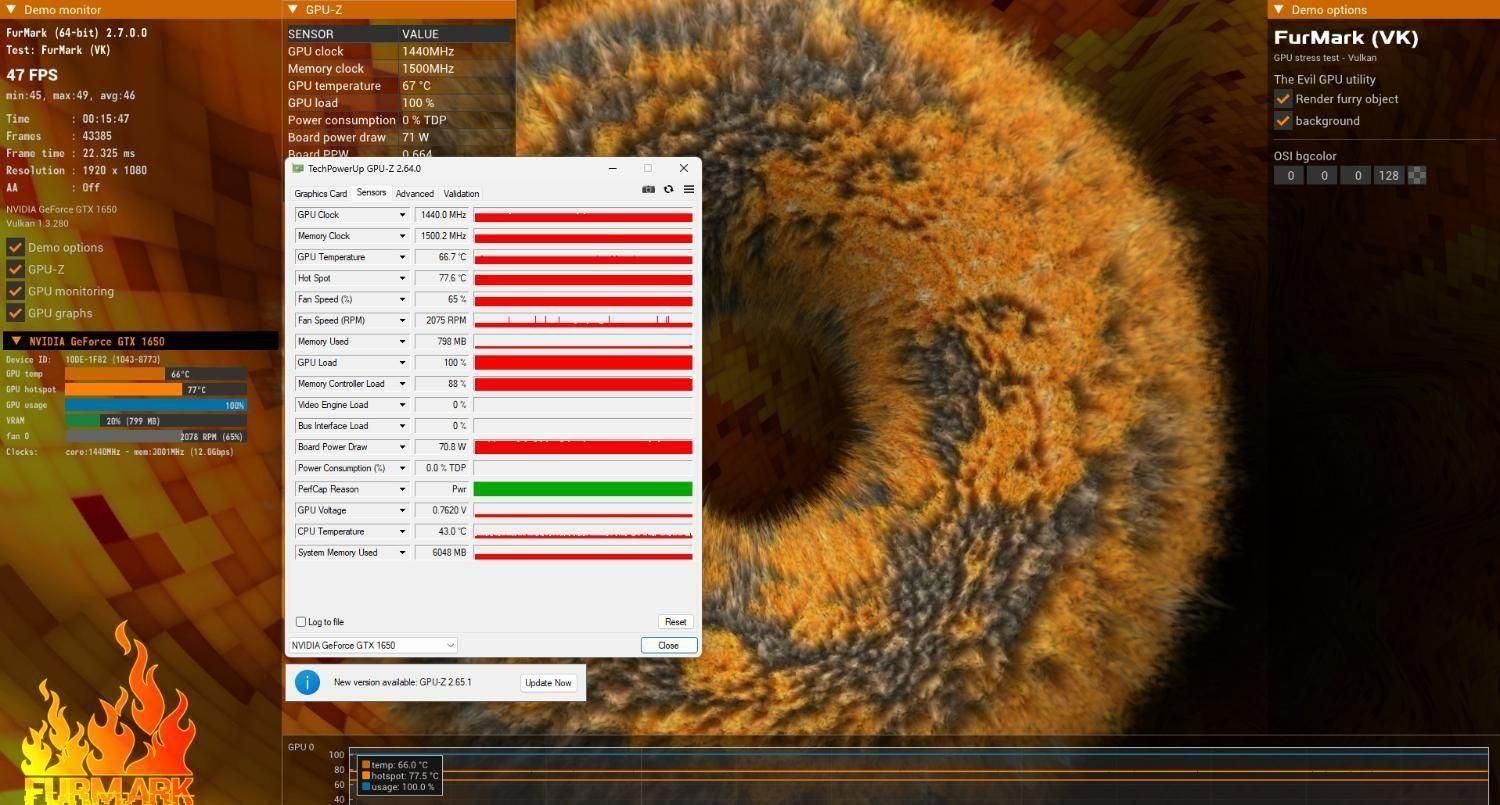Minimize the TechPowerUp GPU-Z window
1500x805 pixels.
(x=612, y=168)
